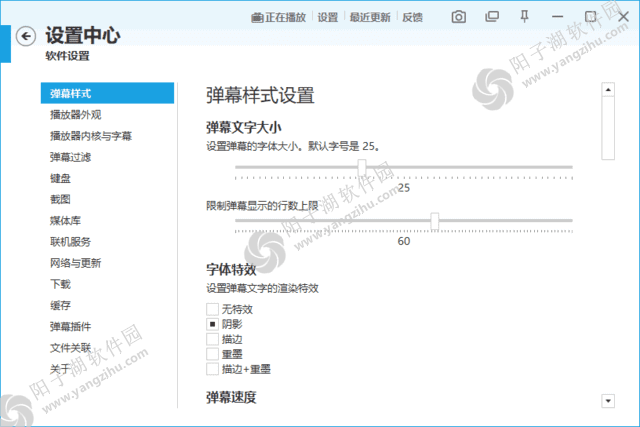Maximize the settings window
The image size is (640, 427).
pos(590,17)
